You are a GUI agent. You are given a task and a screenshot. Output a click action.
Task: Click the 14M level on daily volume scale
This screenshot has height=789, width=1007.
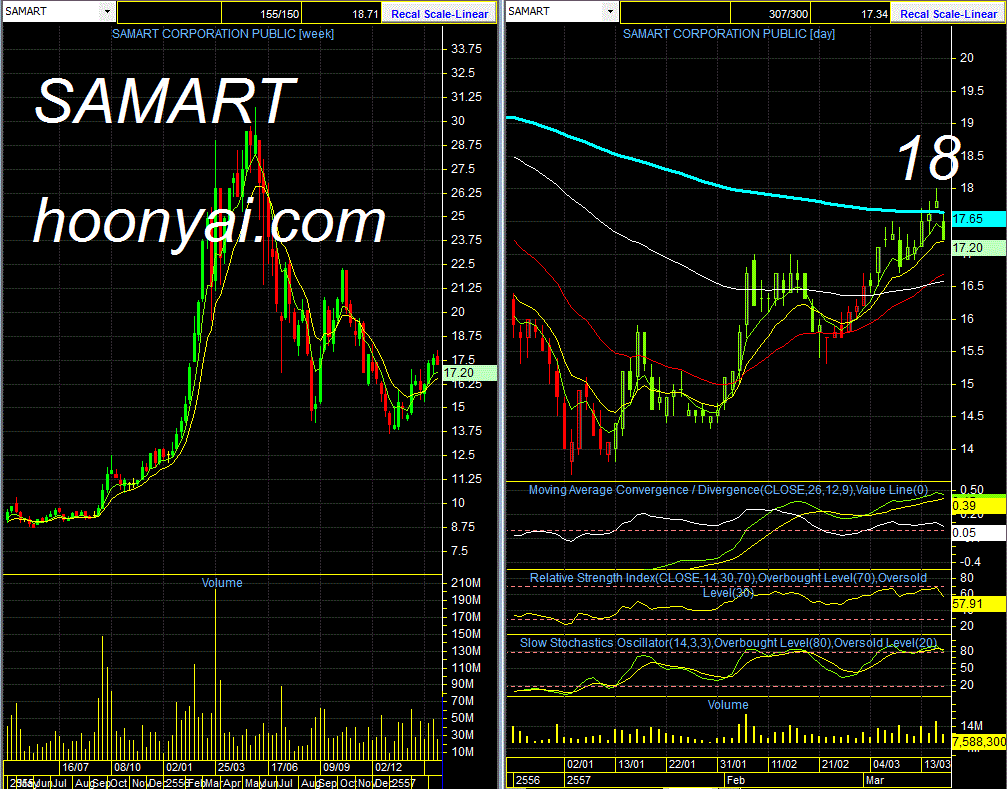[x=972, y=725]
